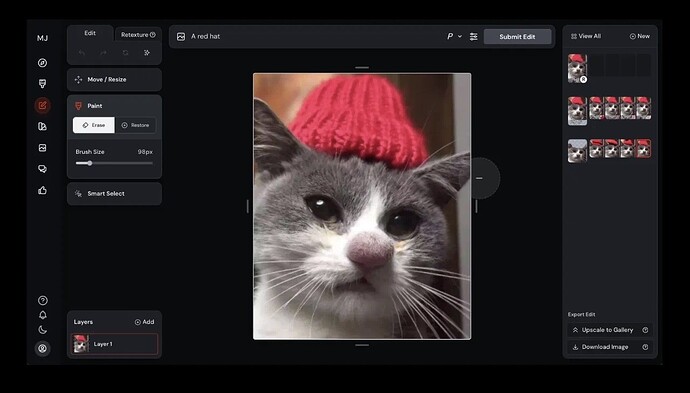Click View All in history panel
Viewport: 690px width, 393px height.
point(586,36)
